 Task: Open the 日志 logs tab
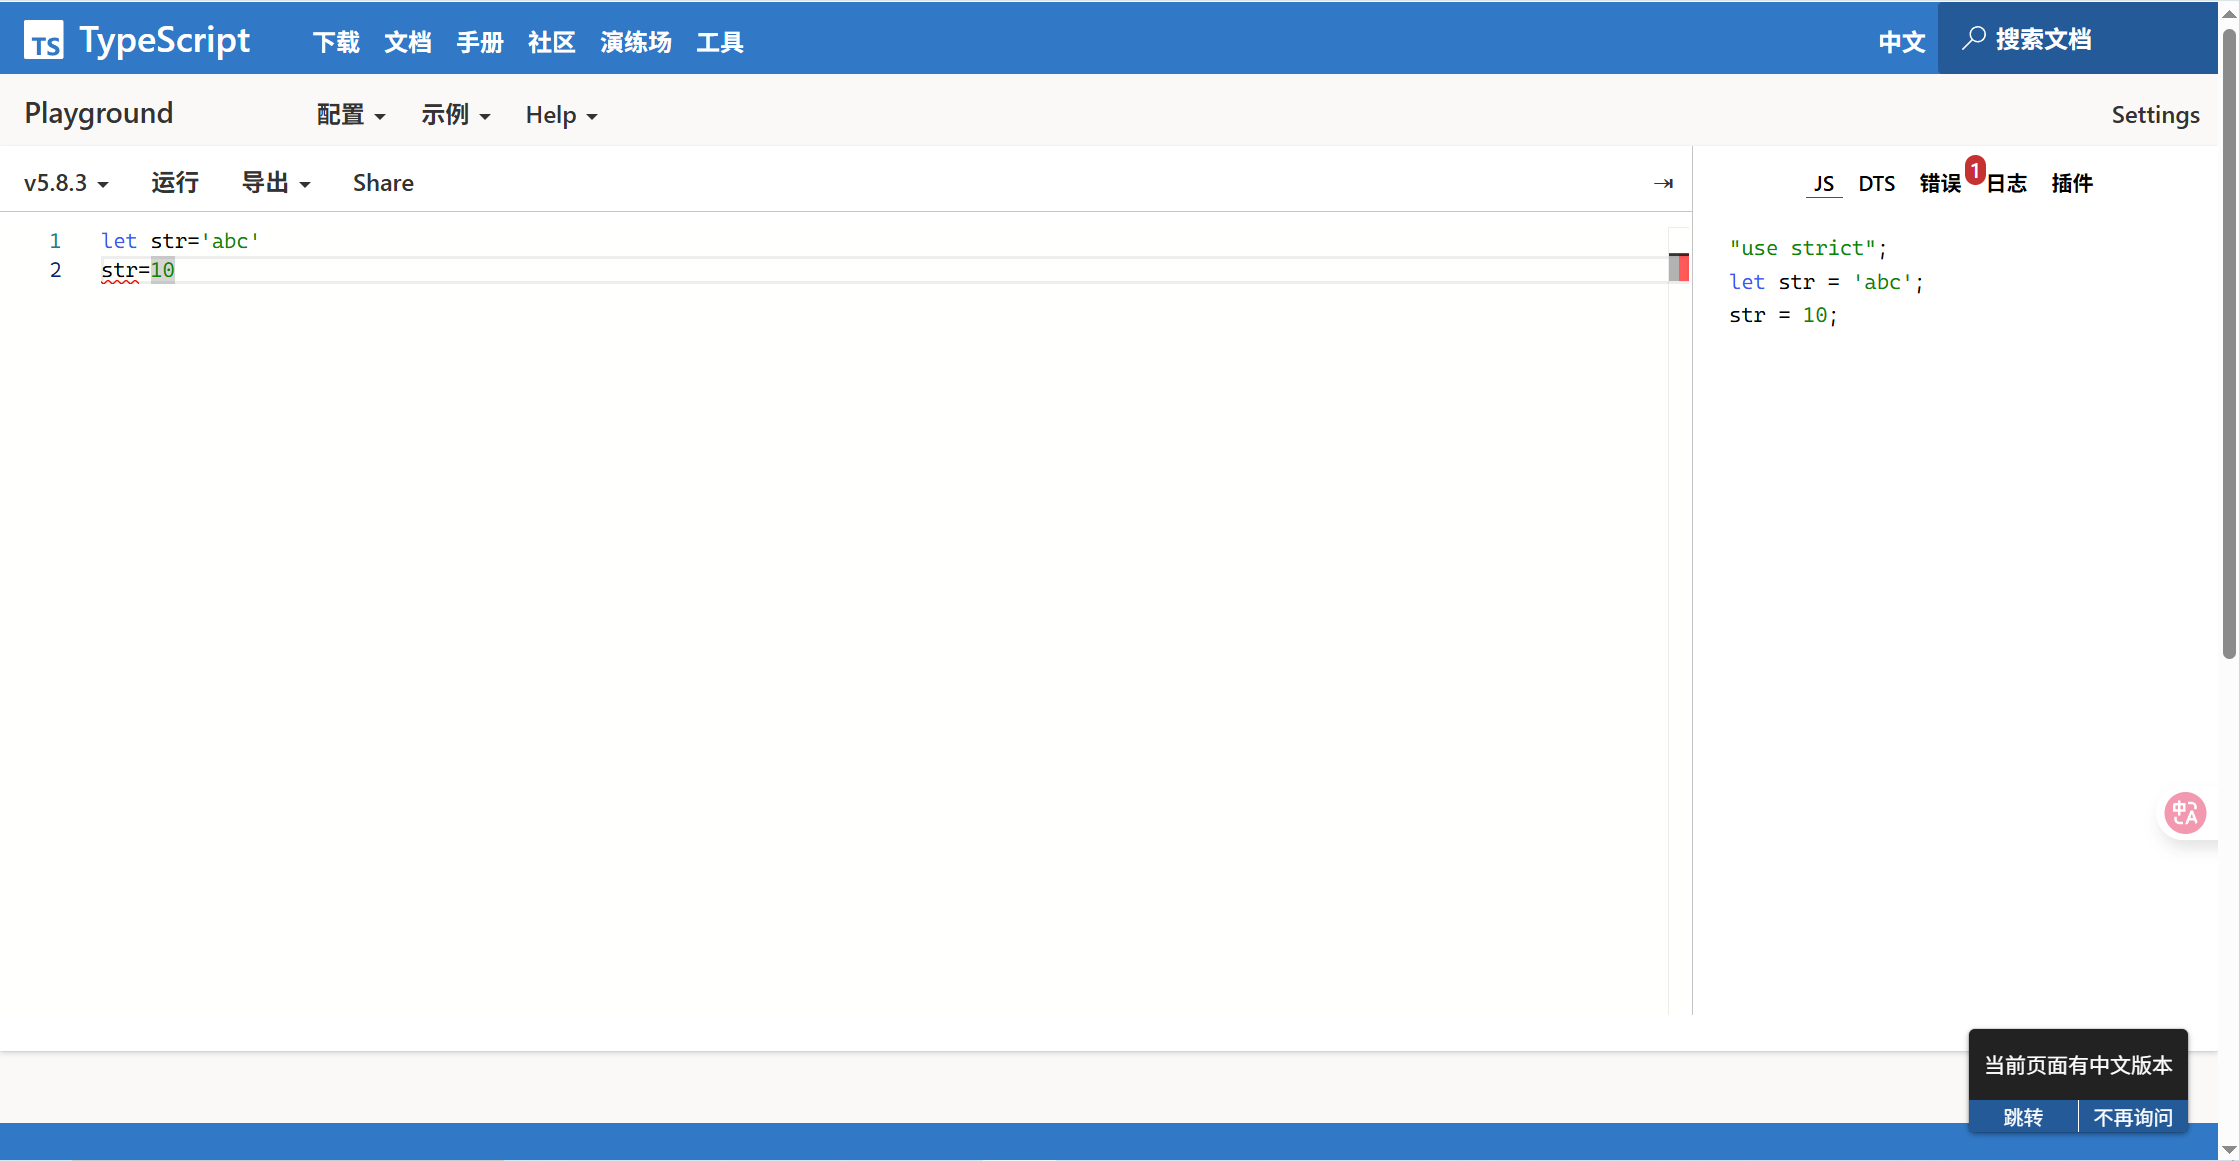pyautogui.click(x=2006, y=183)
